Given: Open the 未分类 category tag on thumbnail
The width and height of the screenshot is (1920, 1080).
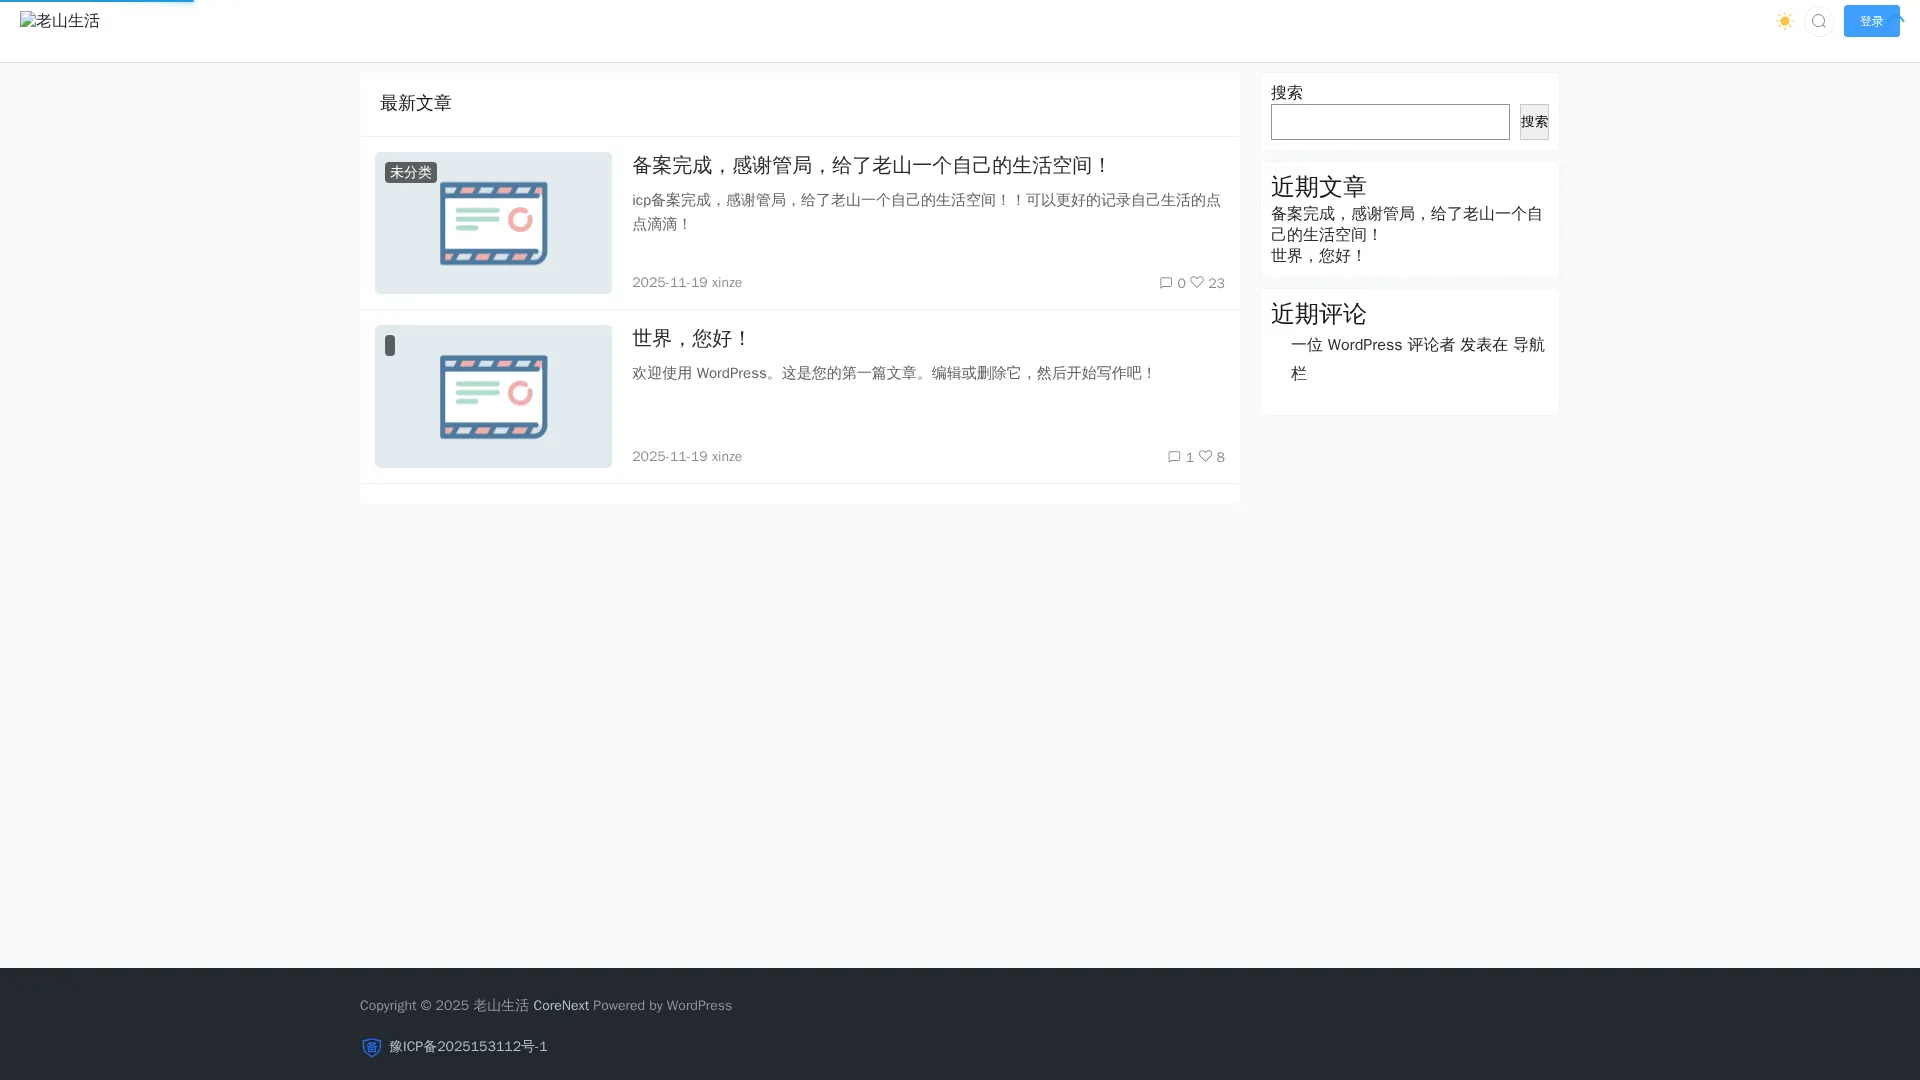Looking at the screenshot, I should click(410, 173).
